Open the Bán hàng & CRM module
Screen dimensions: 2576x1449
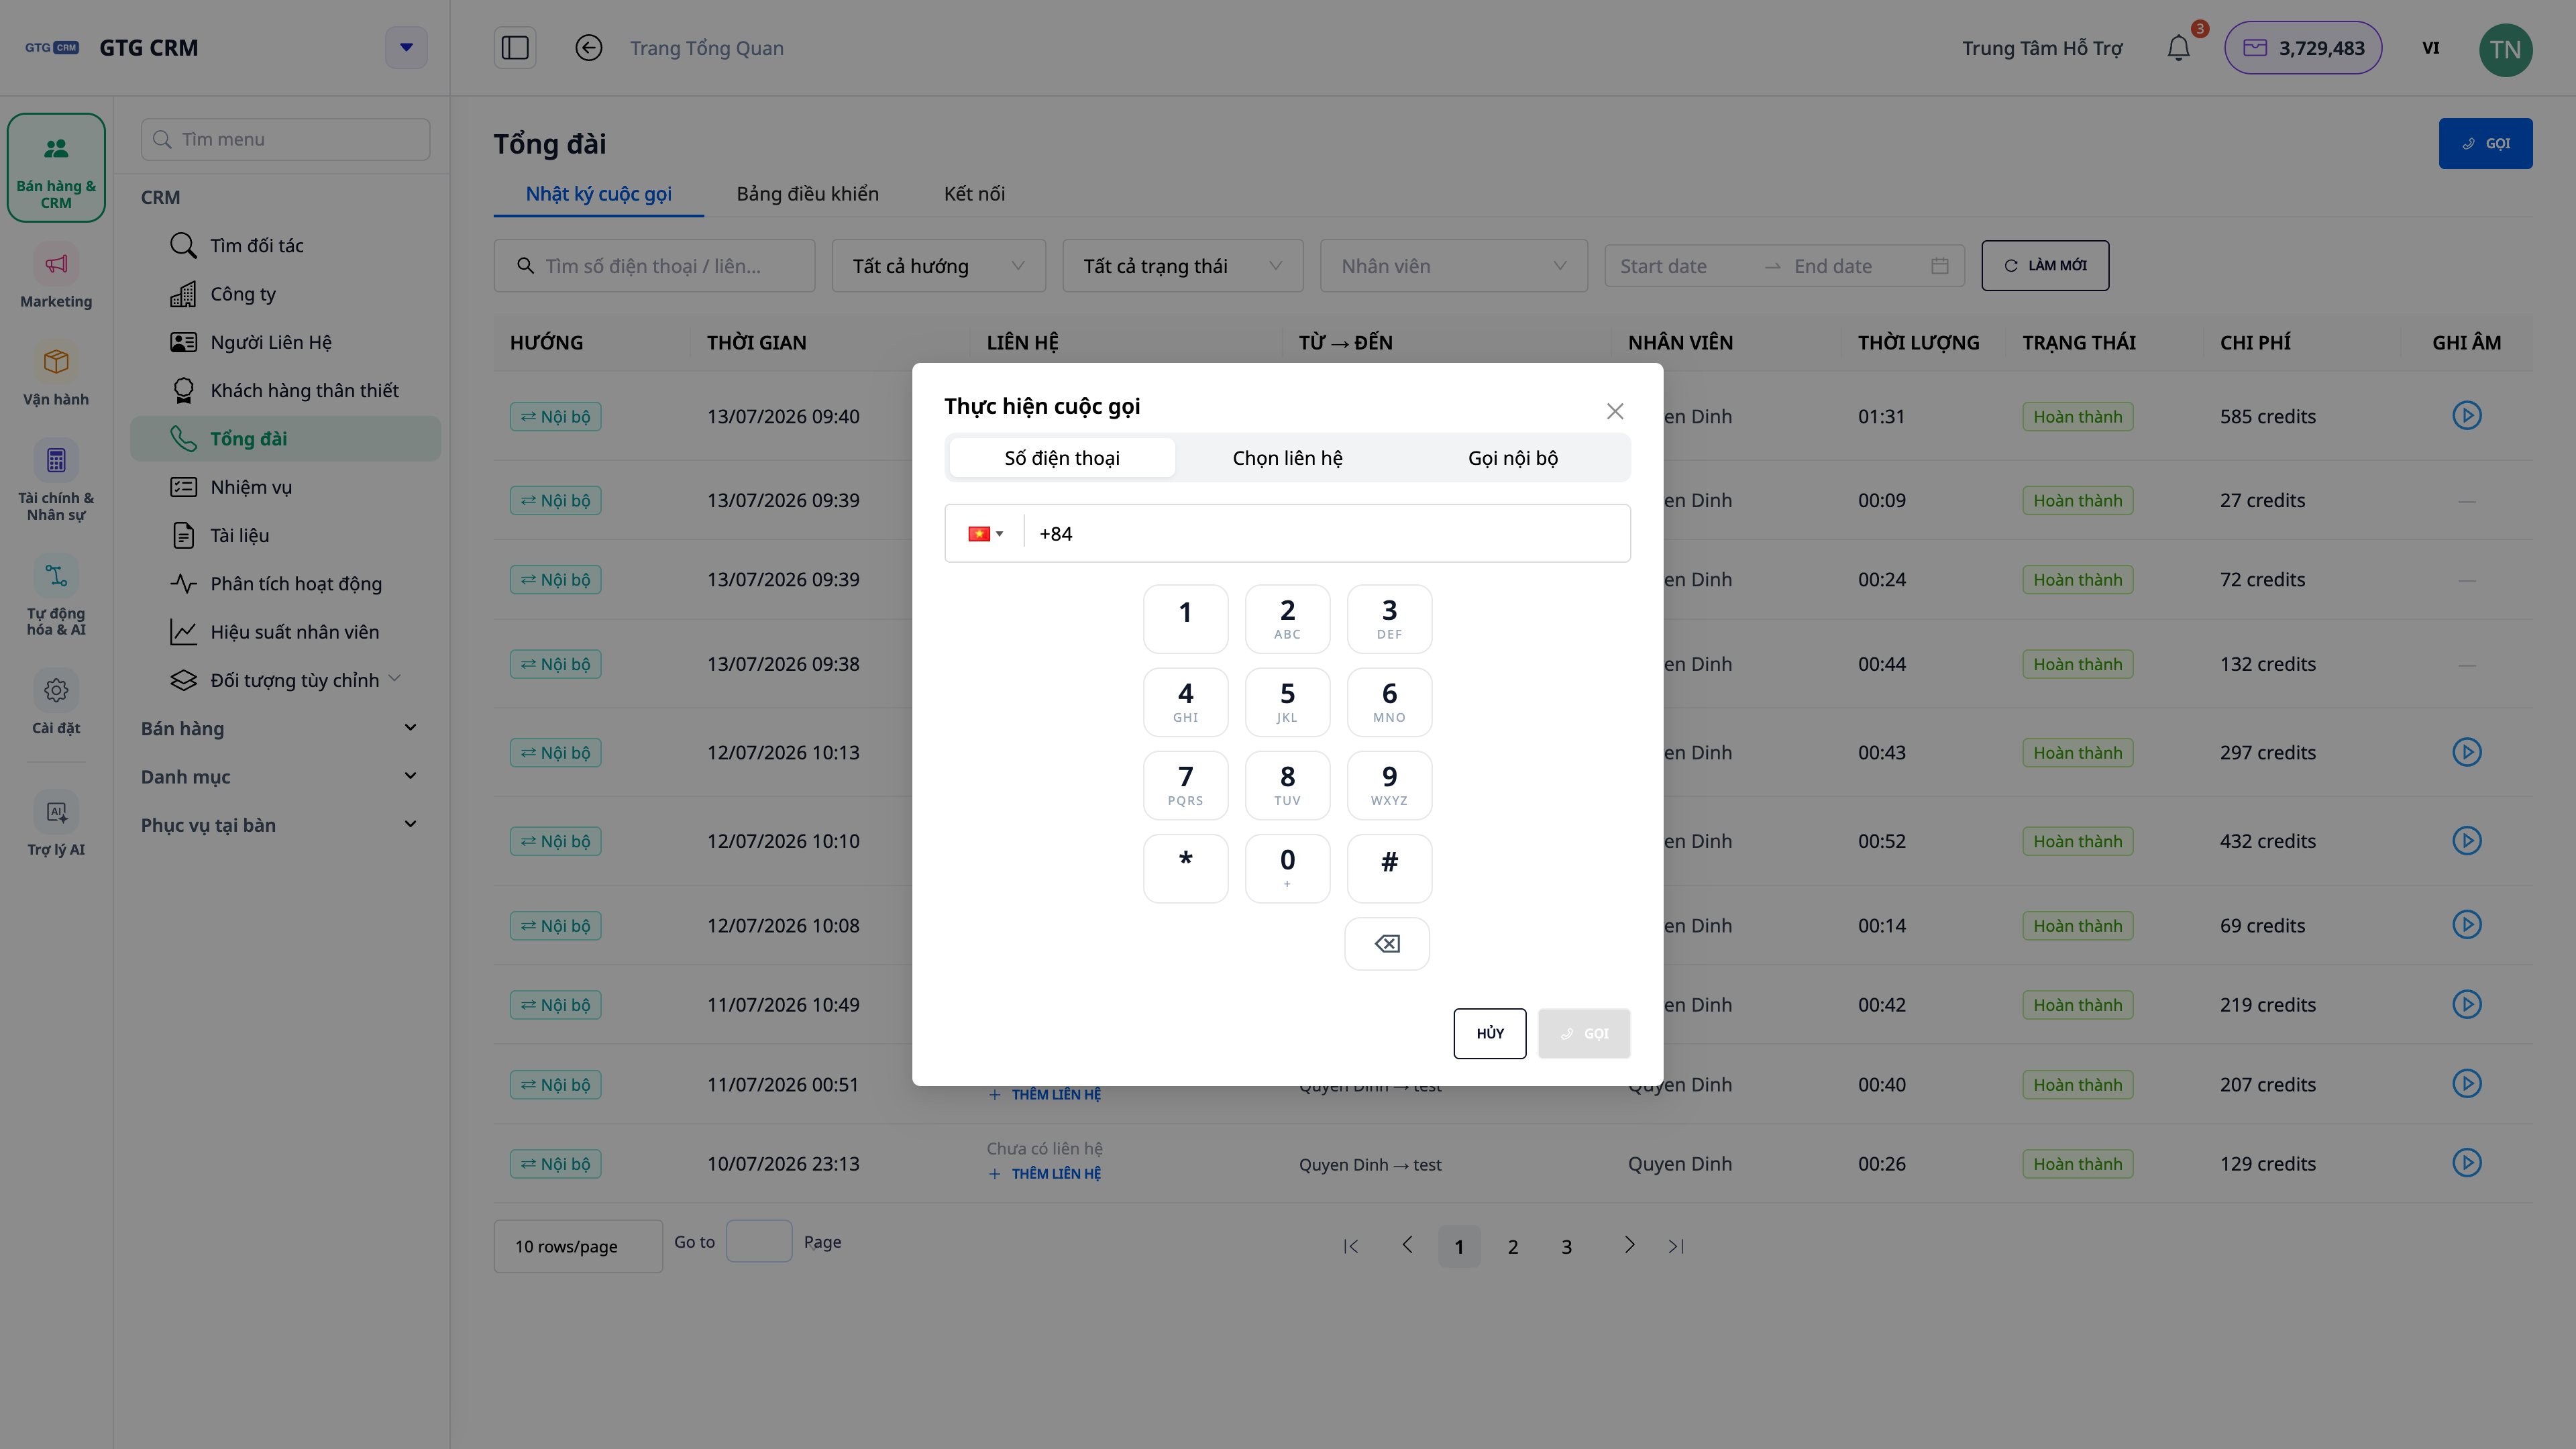pos(56,168)
